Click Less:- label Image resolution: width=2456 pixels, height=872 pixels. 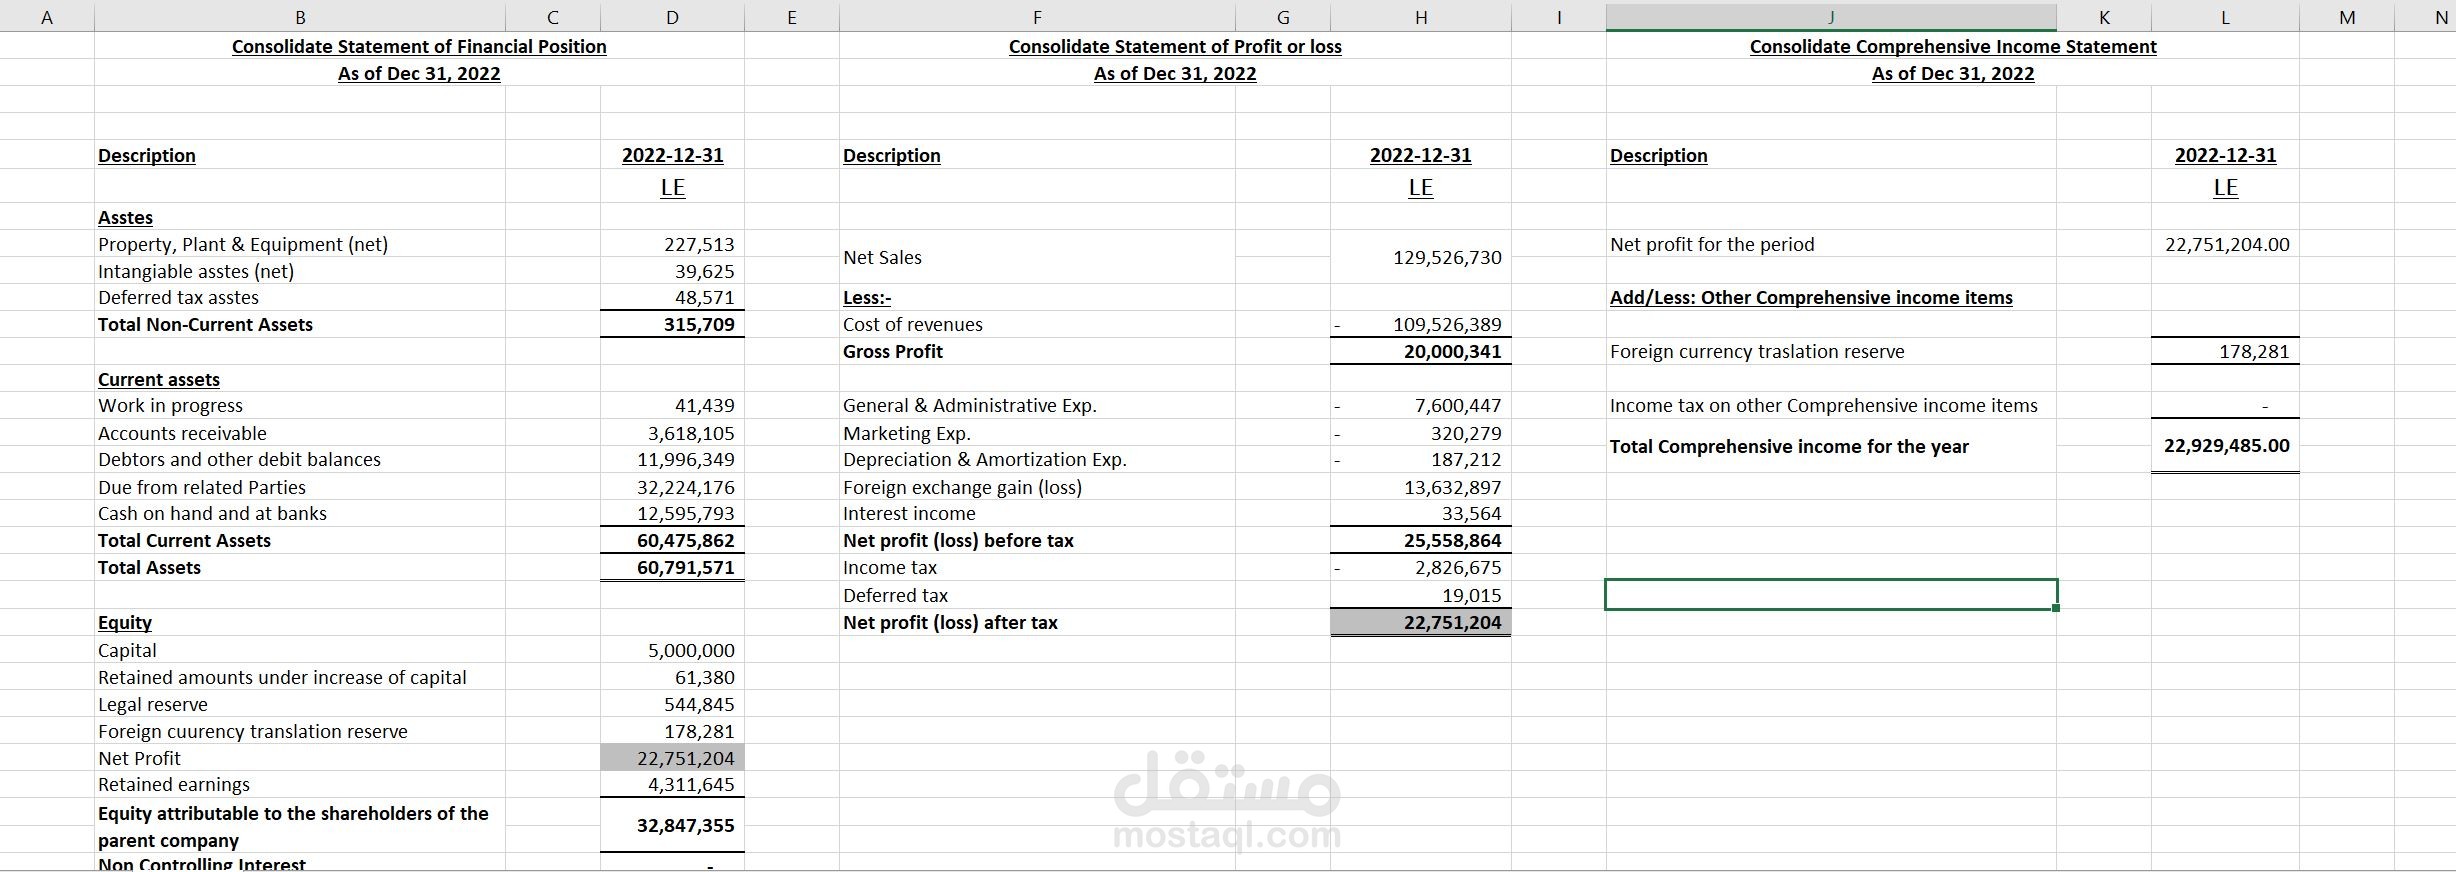(867, 297)
